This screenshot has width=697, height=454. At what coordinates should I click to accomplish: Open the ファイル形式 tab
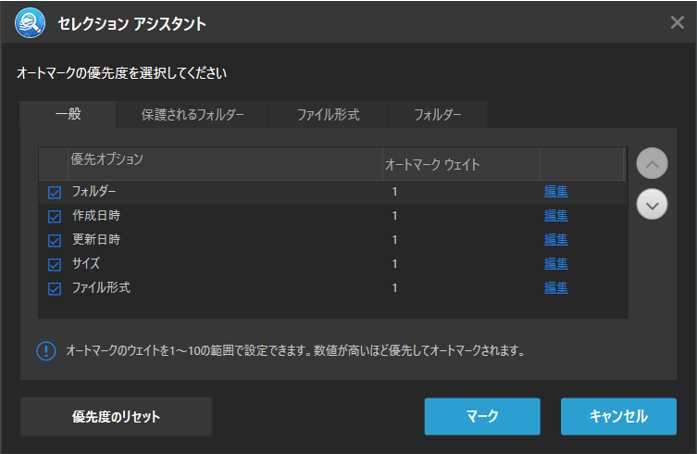(x=327, y=115)
